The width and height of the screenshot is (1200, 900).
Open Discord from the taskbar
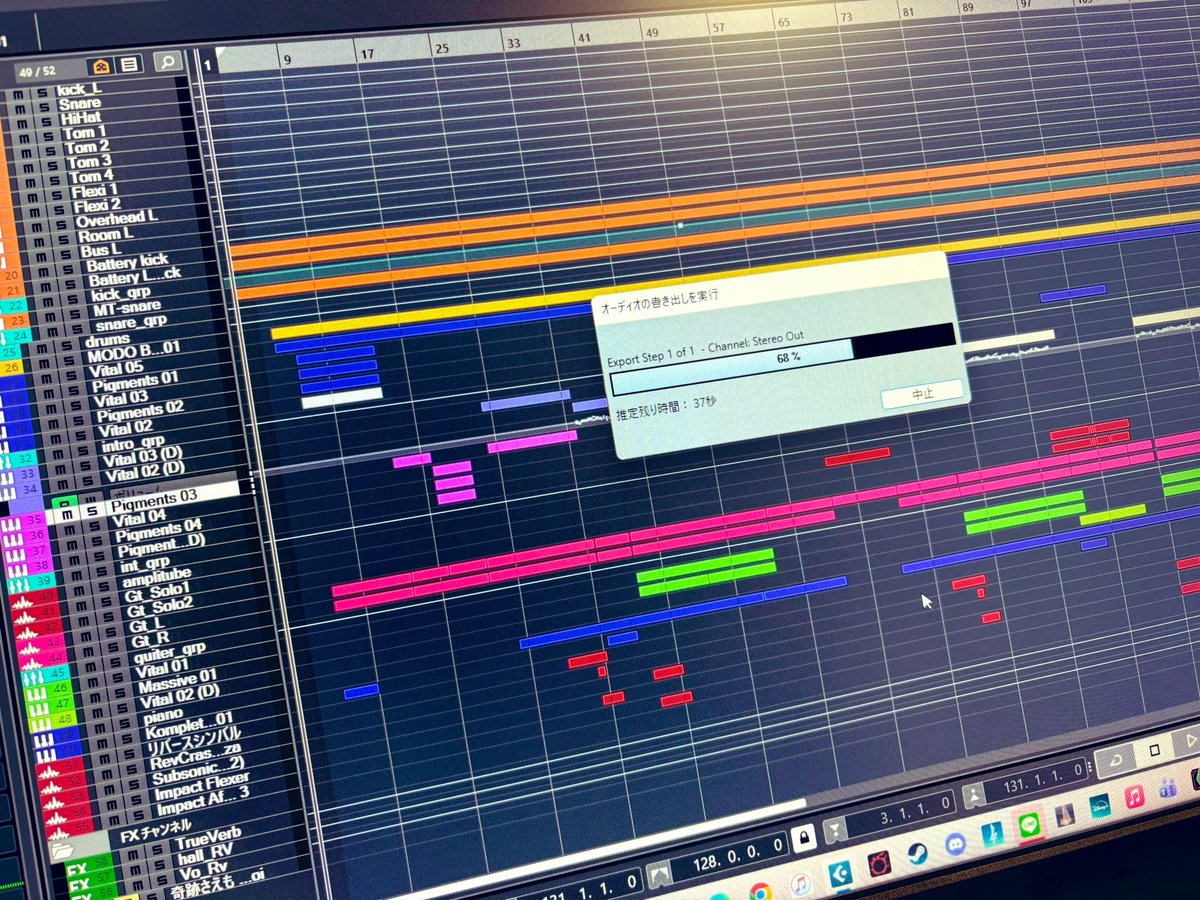955,844
